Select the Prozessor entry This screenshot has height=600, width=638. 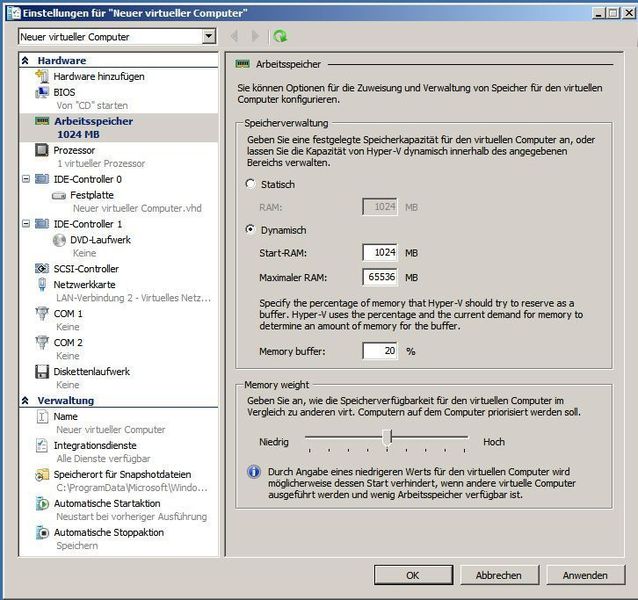pos(74,150)
